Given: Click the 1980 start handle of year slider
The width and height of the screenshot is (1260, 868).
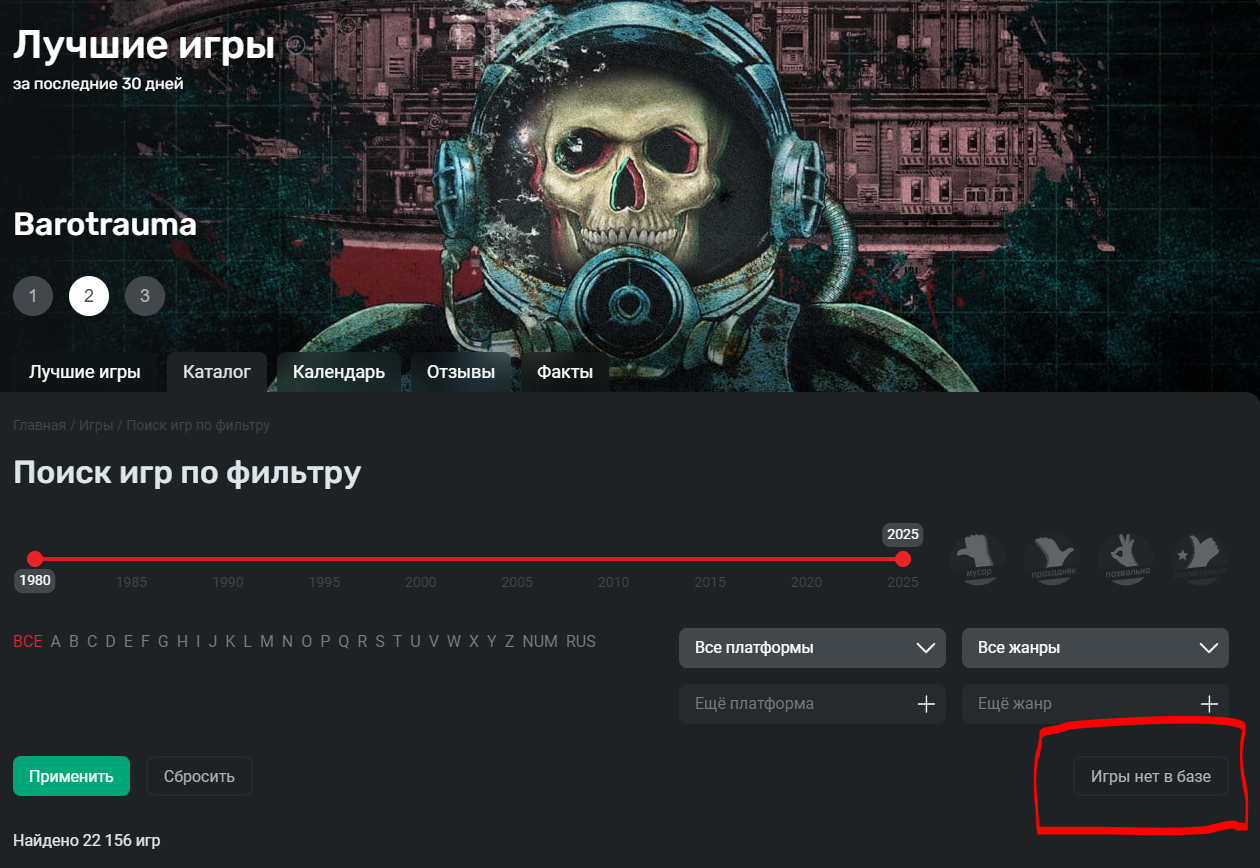Looking at the screenshot, I should 35,559.
